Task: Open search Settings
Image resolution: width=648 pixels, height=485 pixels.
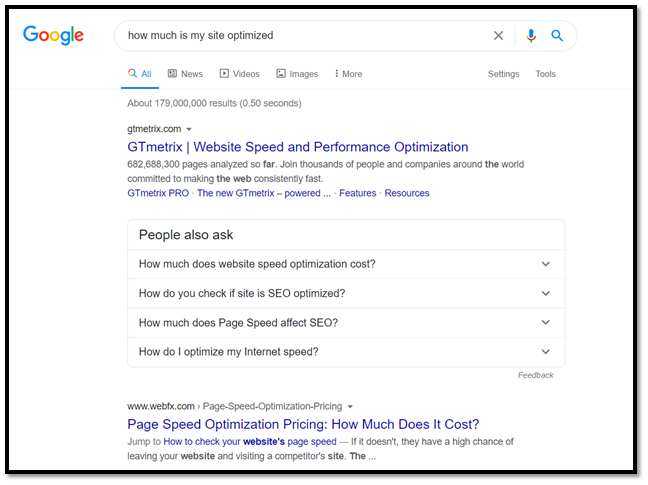Action: [x=503, y=74]
